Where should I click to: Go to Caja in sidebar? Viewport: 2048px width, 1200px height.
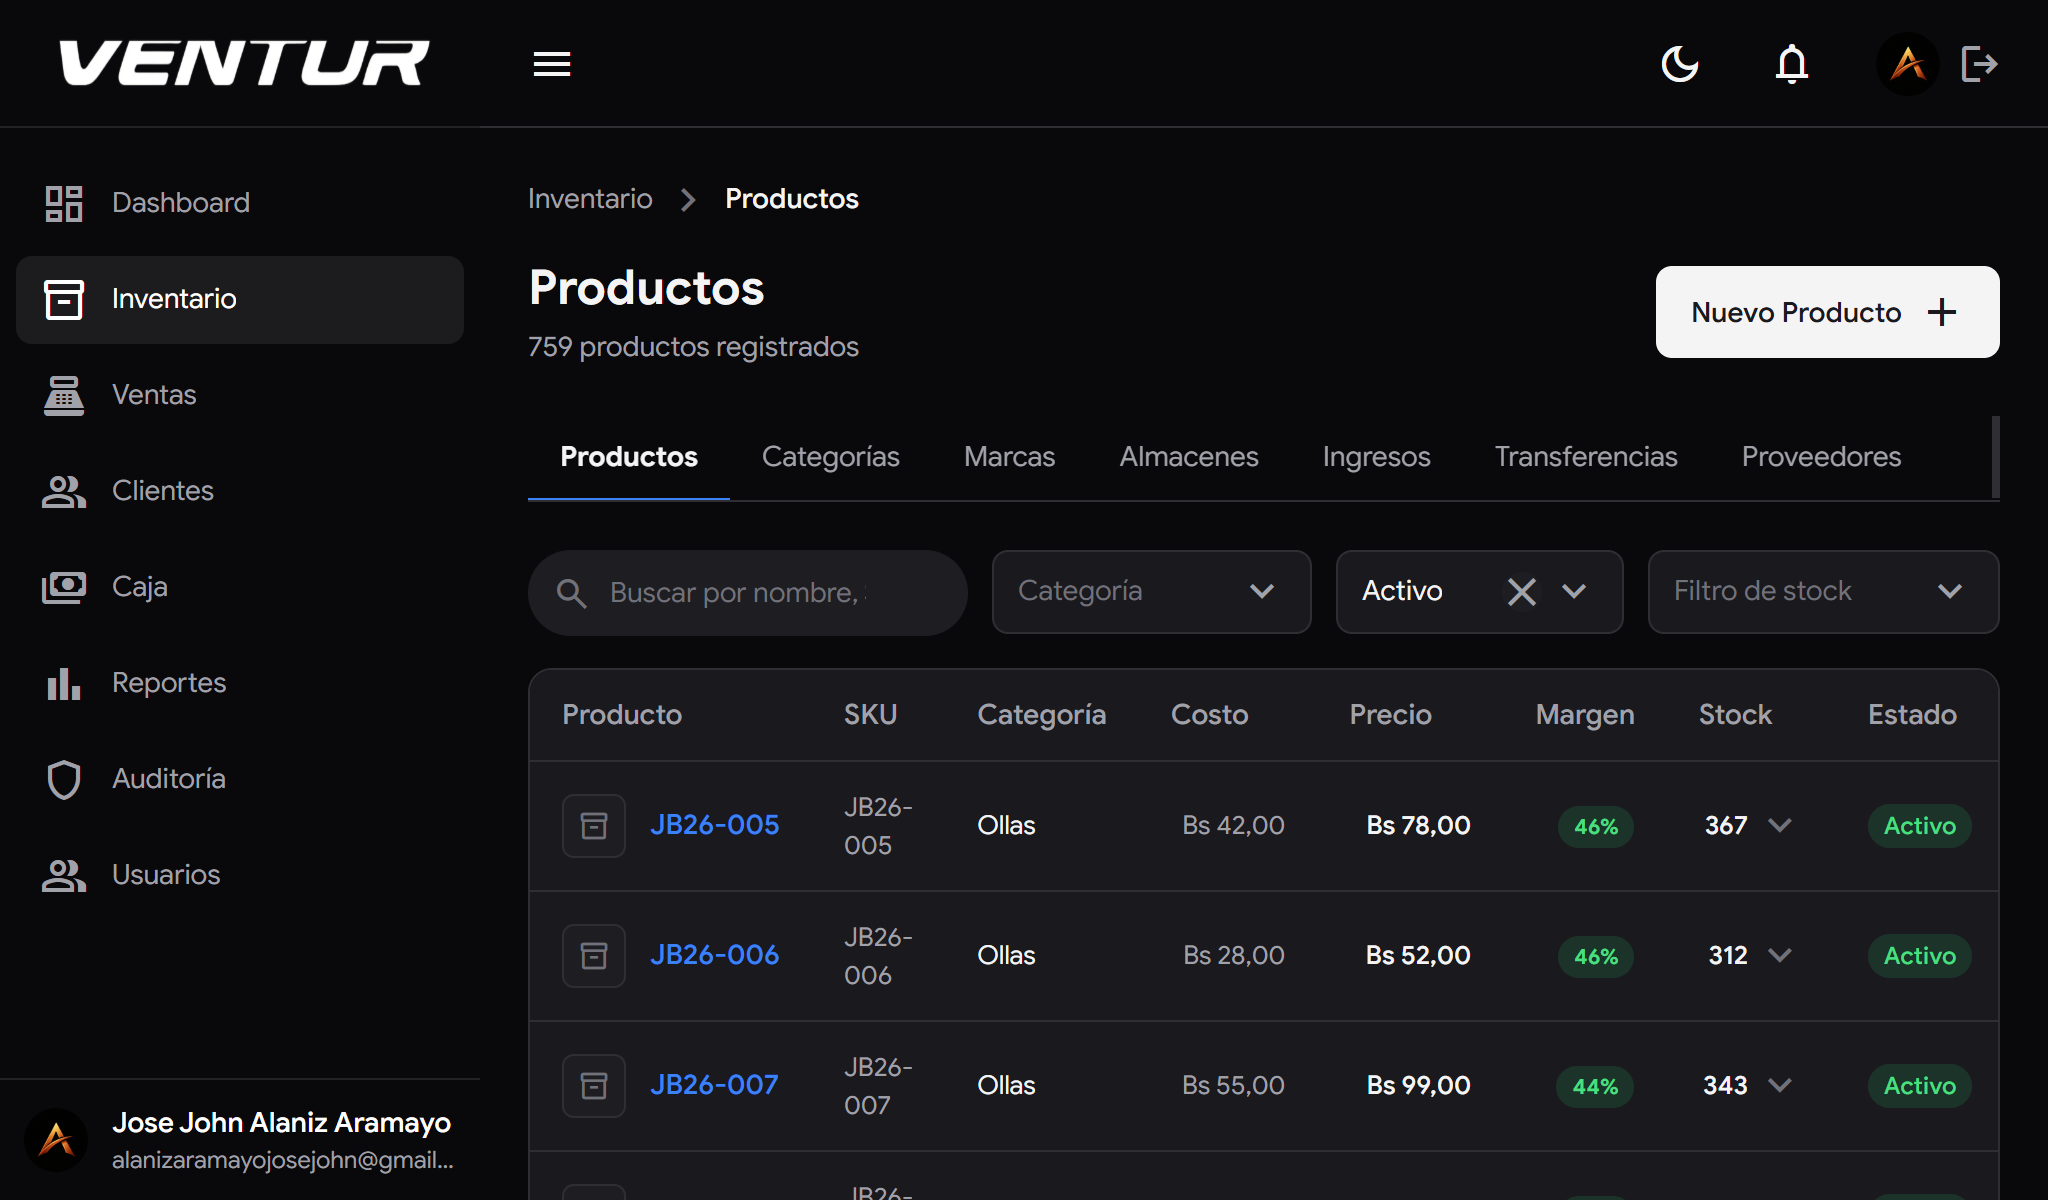click(x=139, y=586)
